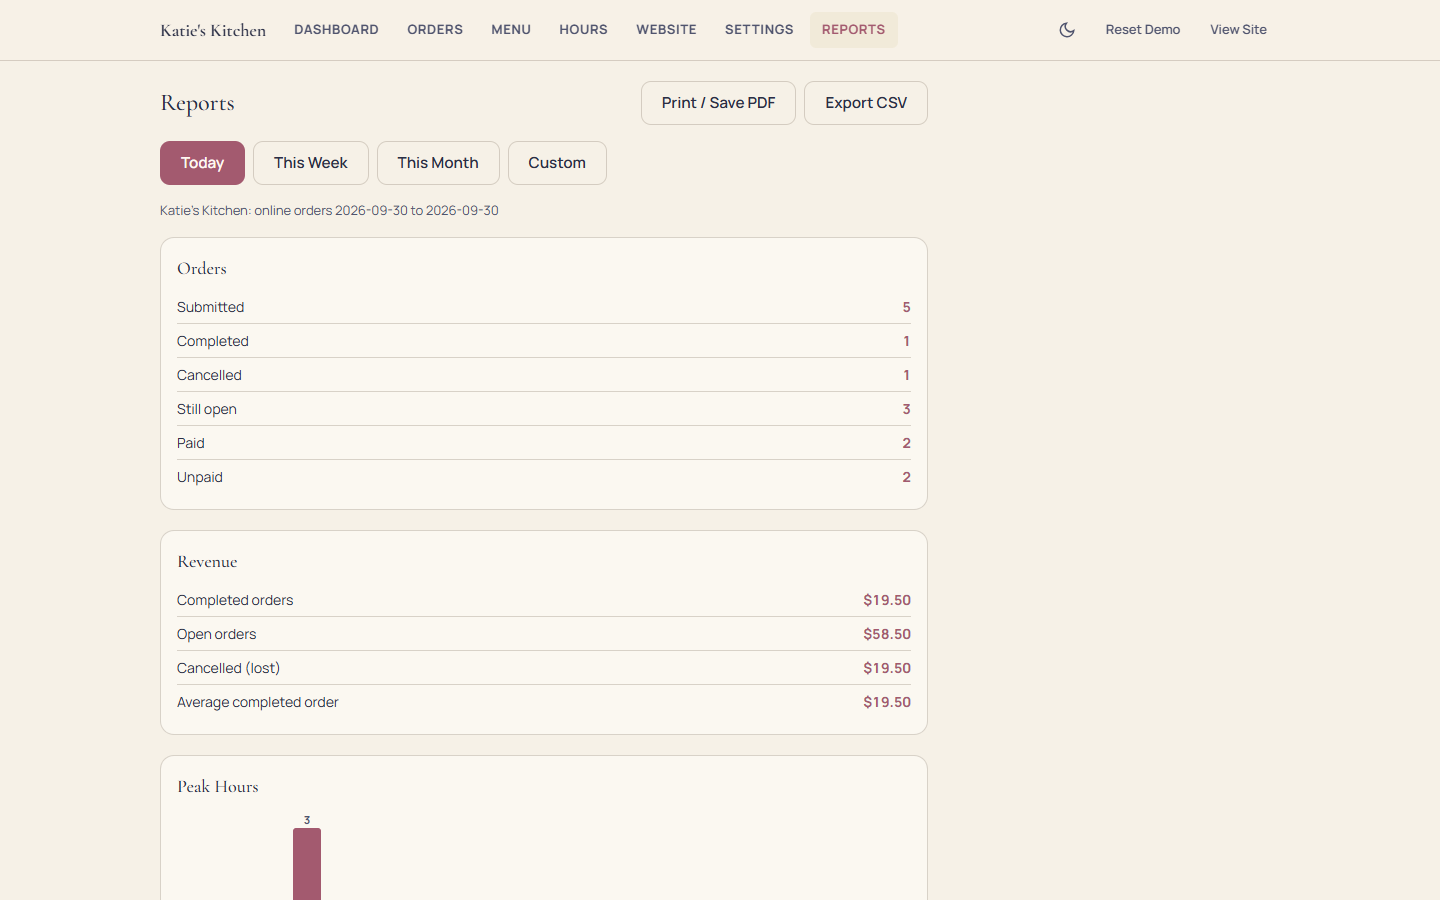Open the Website nav item
This screenshot has width=1440, height=900.
(x=666, y=30)
